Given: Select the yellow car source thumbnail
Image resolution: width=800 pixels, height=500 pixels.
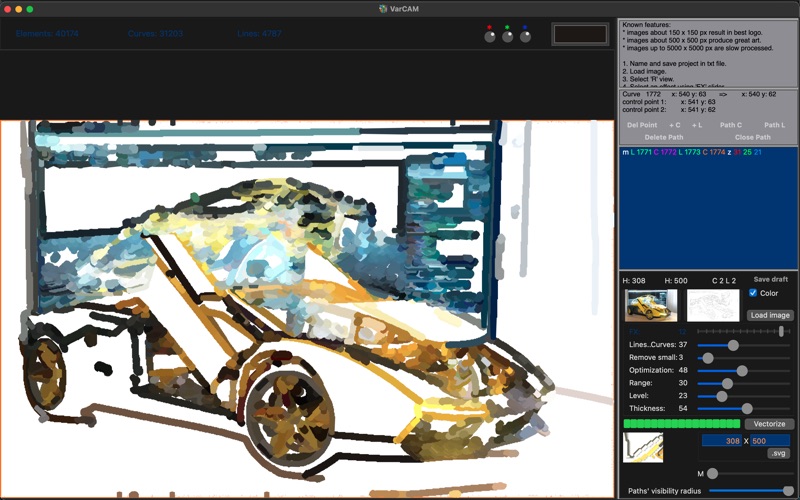Looking at the screenshot, I should point(651,305).
